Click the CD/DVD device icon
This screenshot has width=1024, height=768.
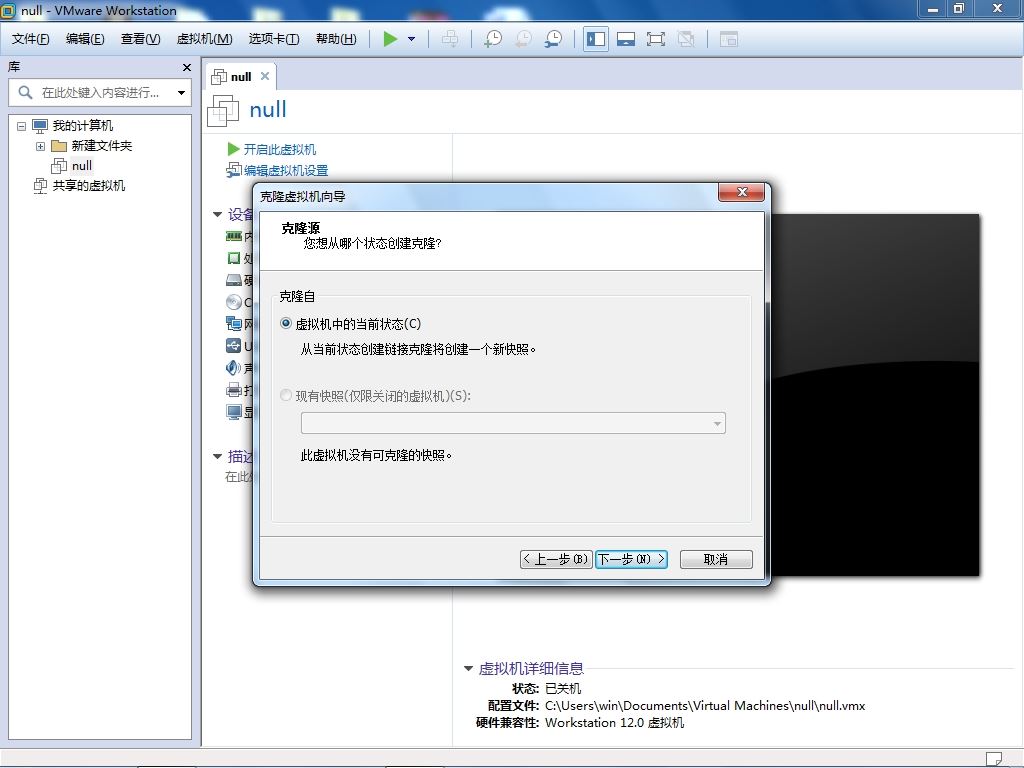tap(234, 302)
